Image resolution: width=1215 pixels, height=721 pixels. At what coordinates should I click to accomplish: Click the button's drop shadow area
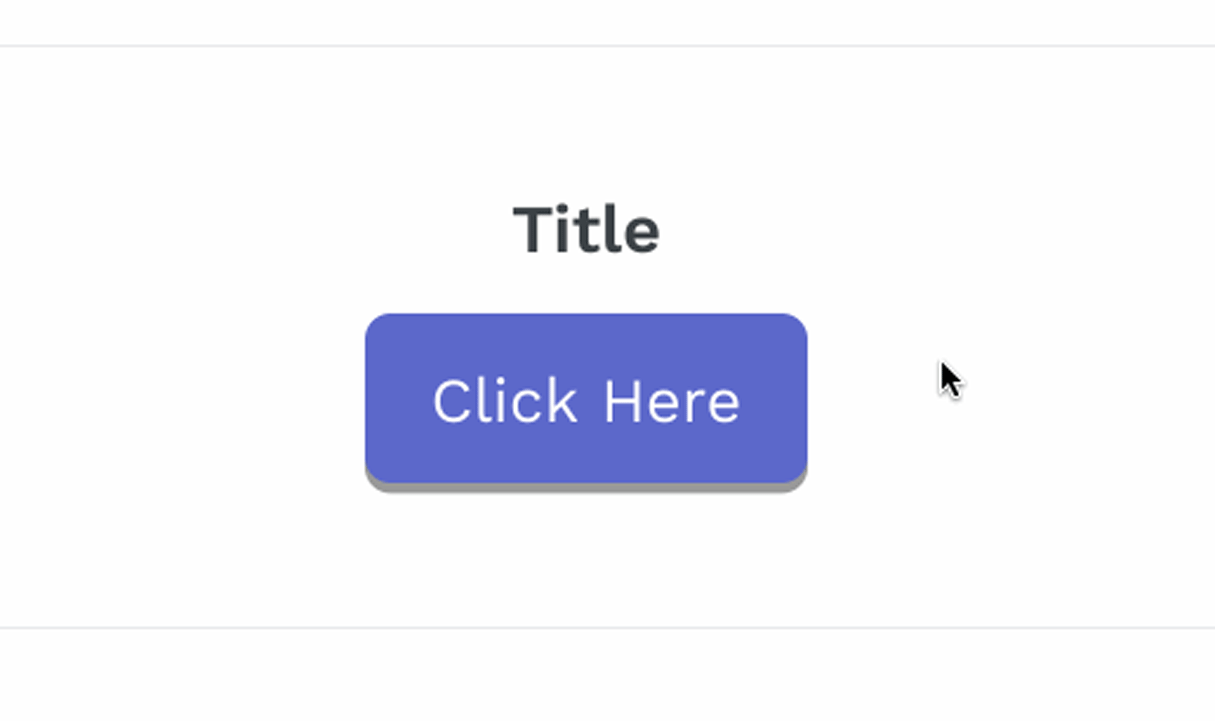[588, 487]
